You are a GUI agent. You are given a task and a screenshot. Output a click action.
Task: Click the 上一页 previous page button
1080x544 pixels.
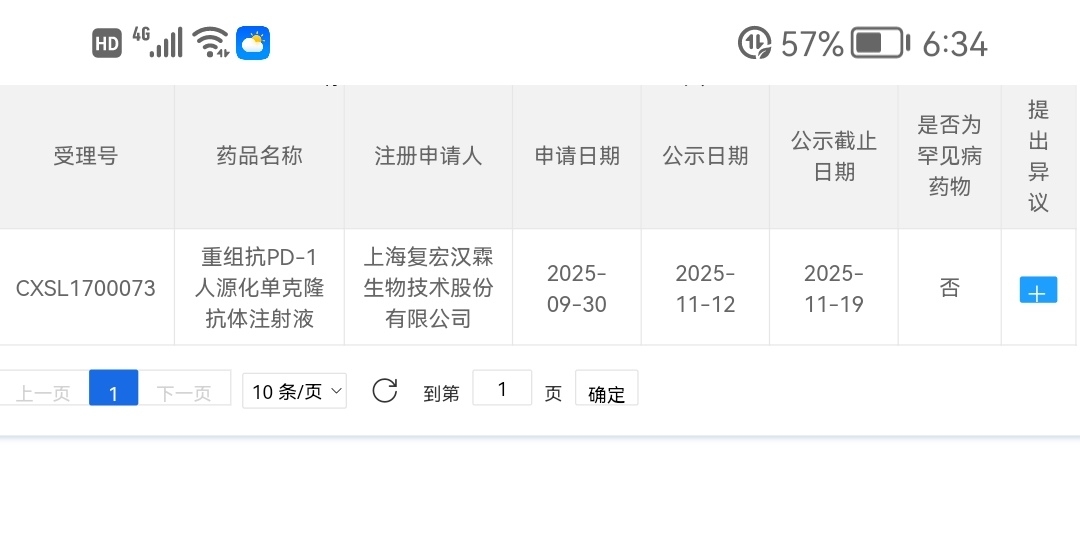(x=43, y=392)
